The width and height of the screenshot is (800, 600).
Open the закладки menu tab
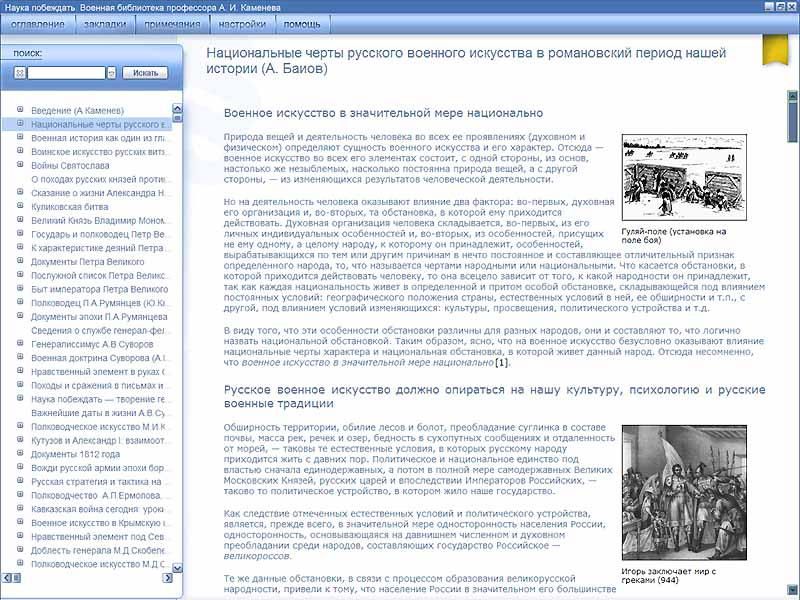tap(105, 23)
